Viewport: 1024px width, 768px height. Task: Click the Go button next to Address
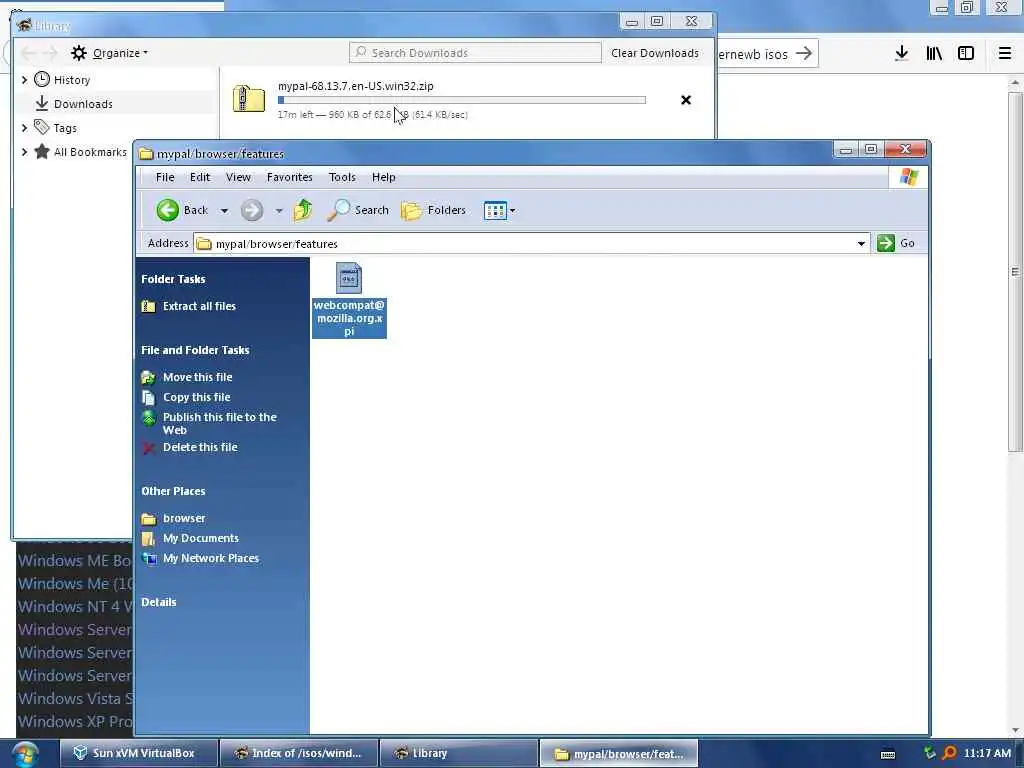coord(896,243)
